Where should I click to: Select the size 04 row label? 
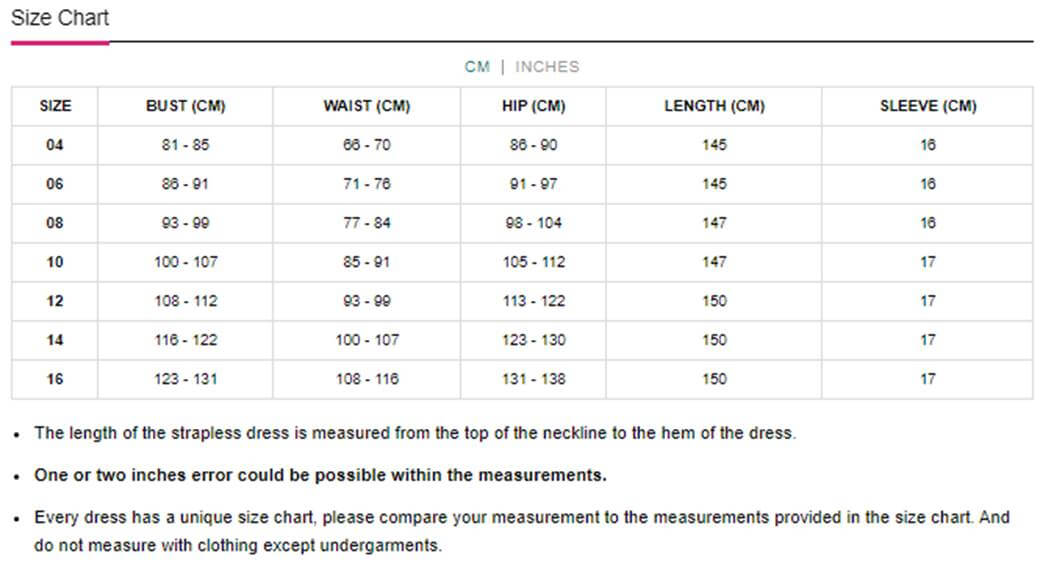55,145
